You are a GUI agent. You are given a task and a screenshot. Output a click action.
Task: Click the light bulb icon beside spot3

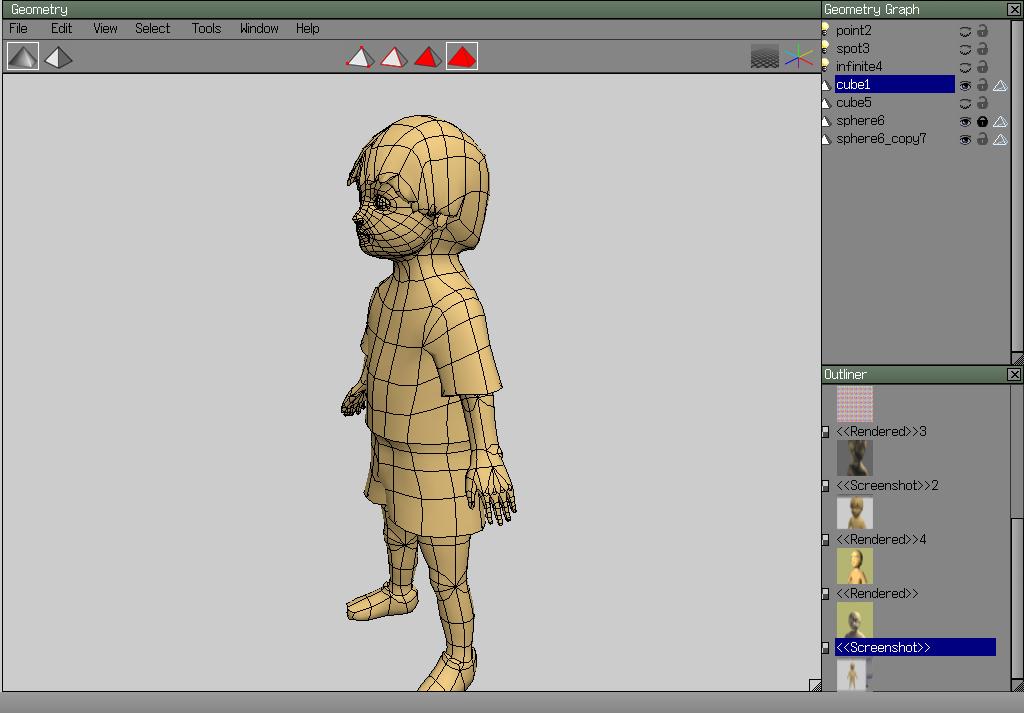(825, 48)
